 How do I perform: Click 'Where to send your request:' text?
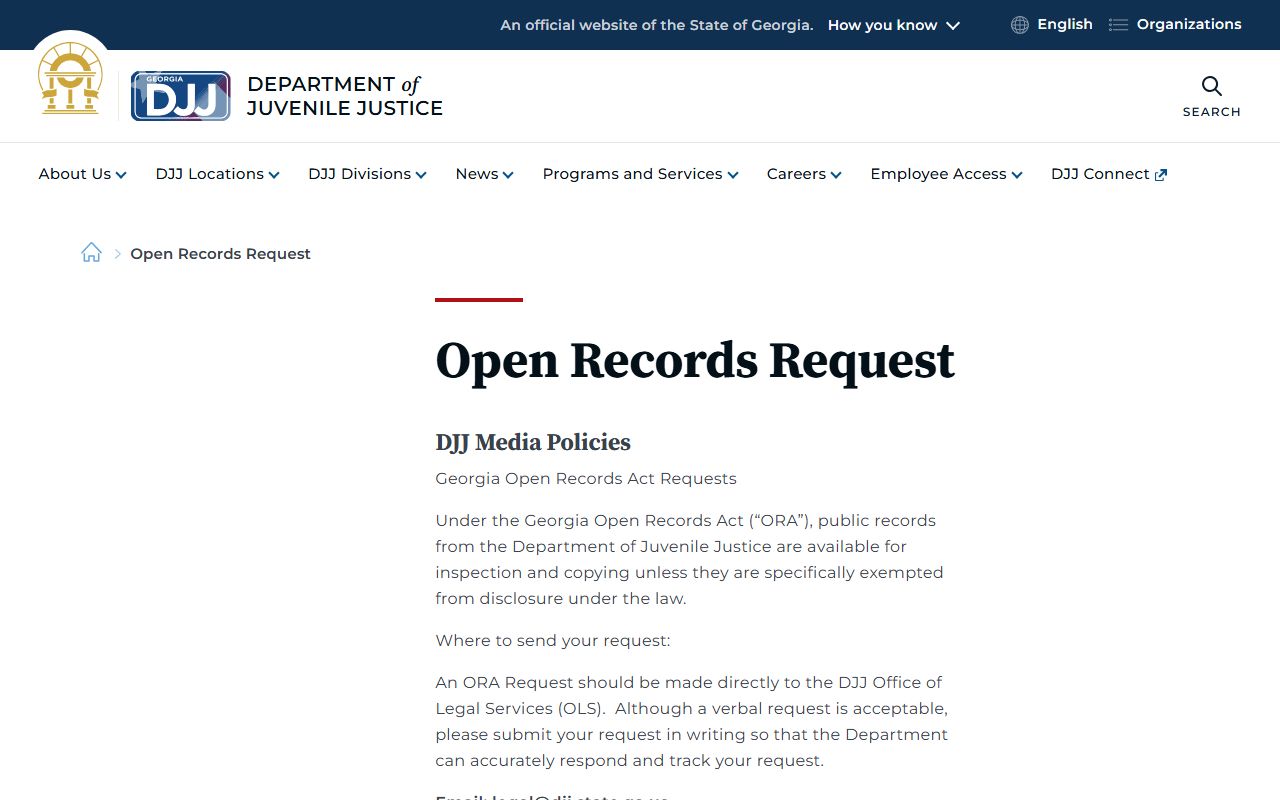coord(553,641)
